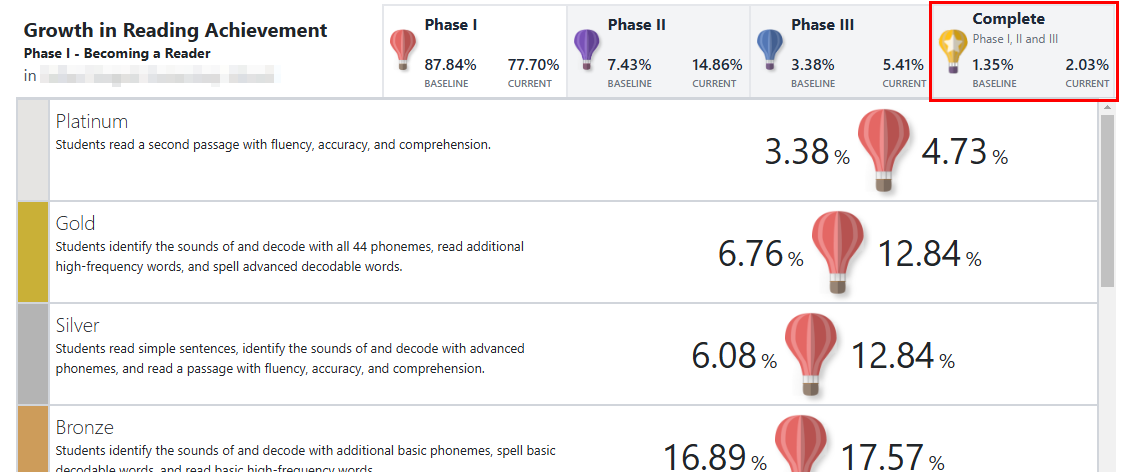
Task: Open the Phase III tab
Action: [841, 51]
